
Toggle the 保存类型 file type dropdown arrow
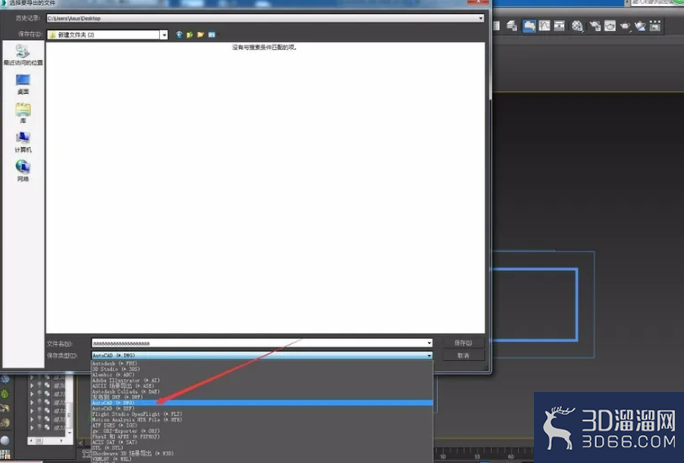click(x=429, y=356)
